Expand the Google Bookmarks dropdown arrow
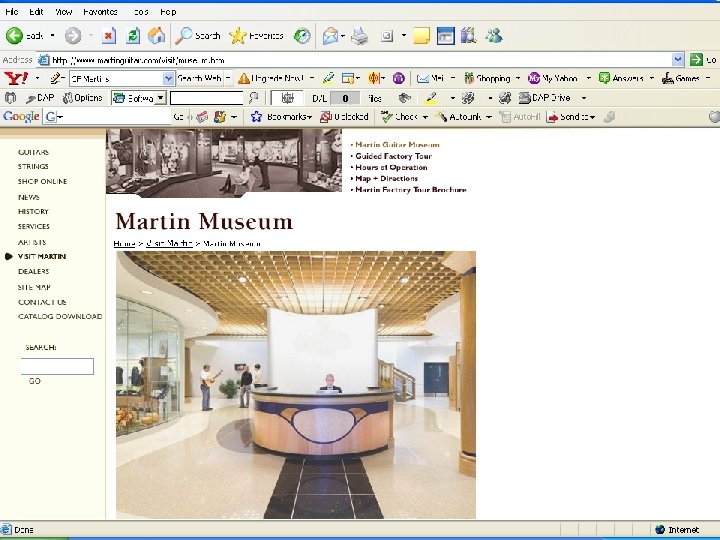The width and height of the screenshot is (720, 540). [x=310, y=117]
